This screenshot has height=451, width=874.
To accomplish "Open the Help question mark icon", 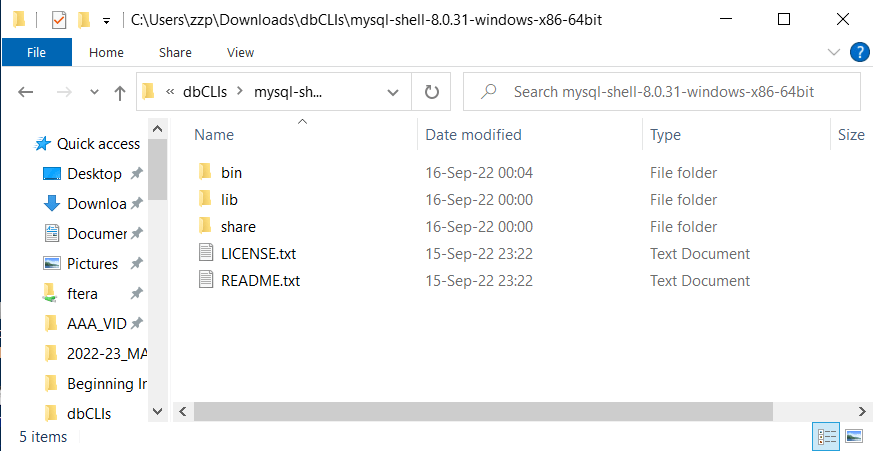I will pyautogui.click(x=860, y=52).
